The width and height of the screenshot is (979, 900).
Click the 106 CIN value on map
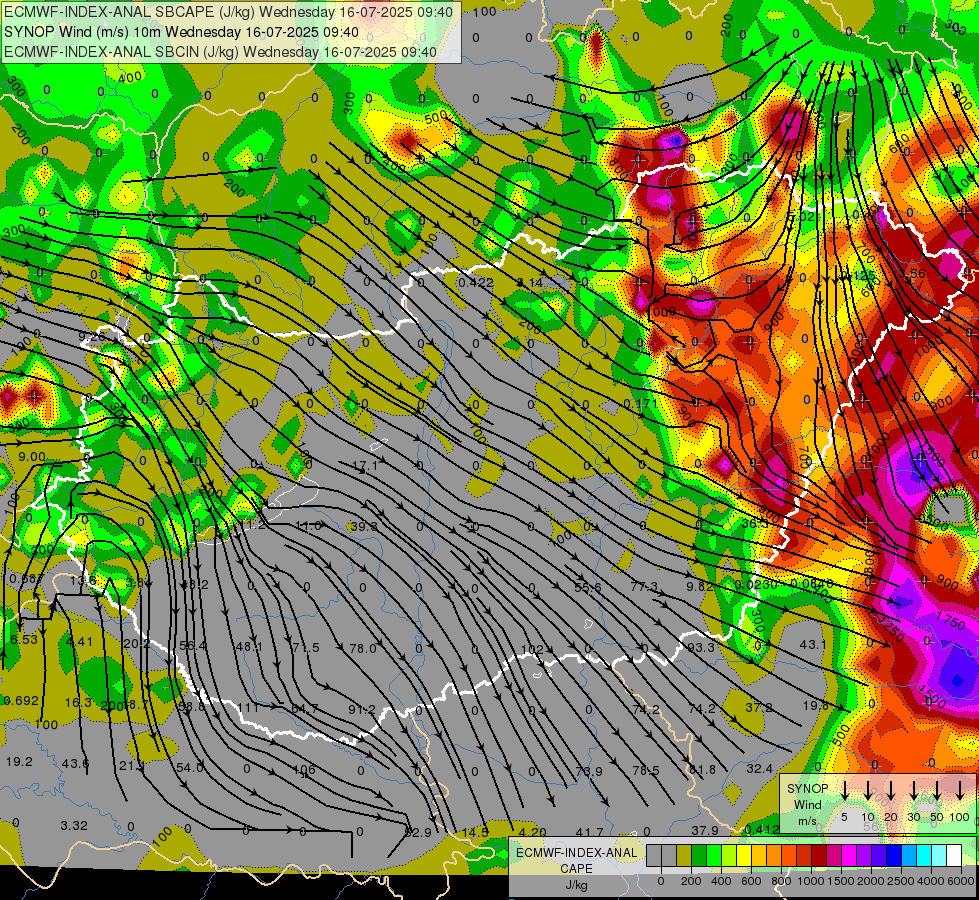click(304, 769)
